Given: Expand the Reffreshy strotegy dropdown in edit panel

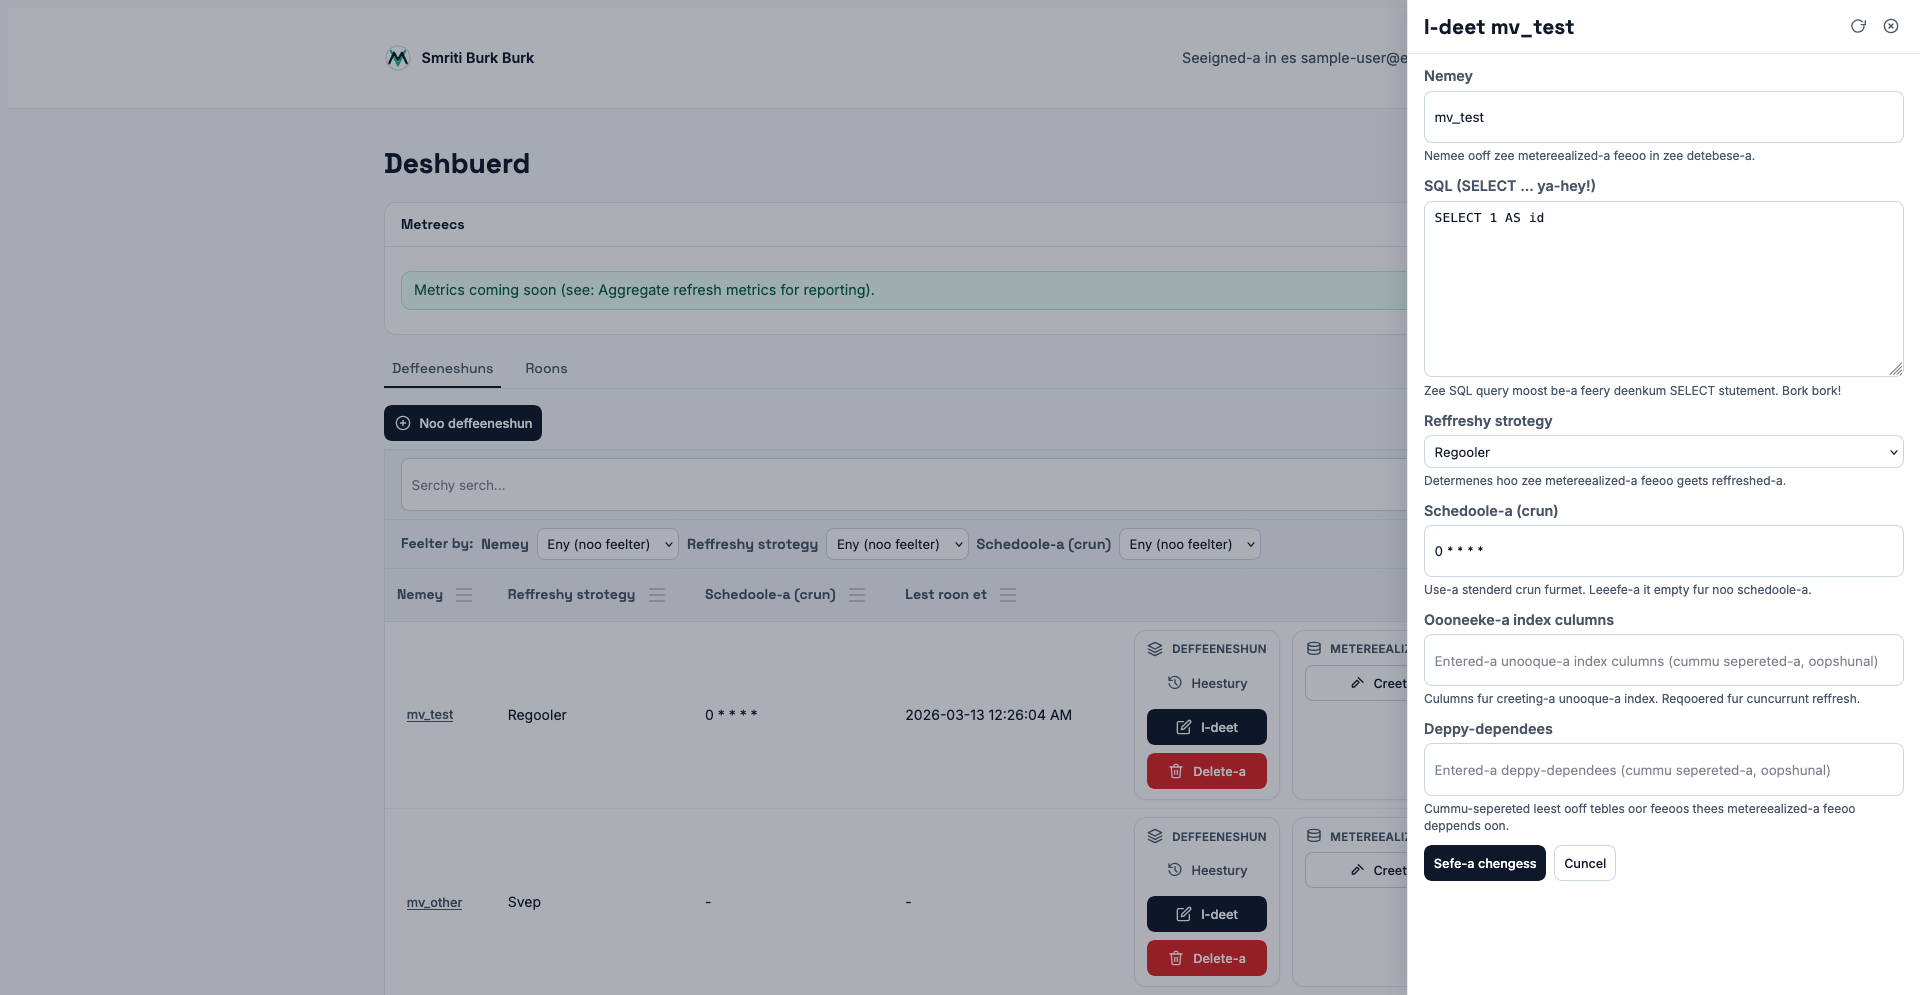Looking at the screenshot, I should click(1662, 452).
